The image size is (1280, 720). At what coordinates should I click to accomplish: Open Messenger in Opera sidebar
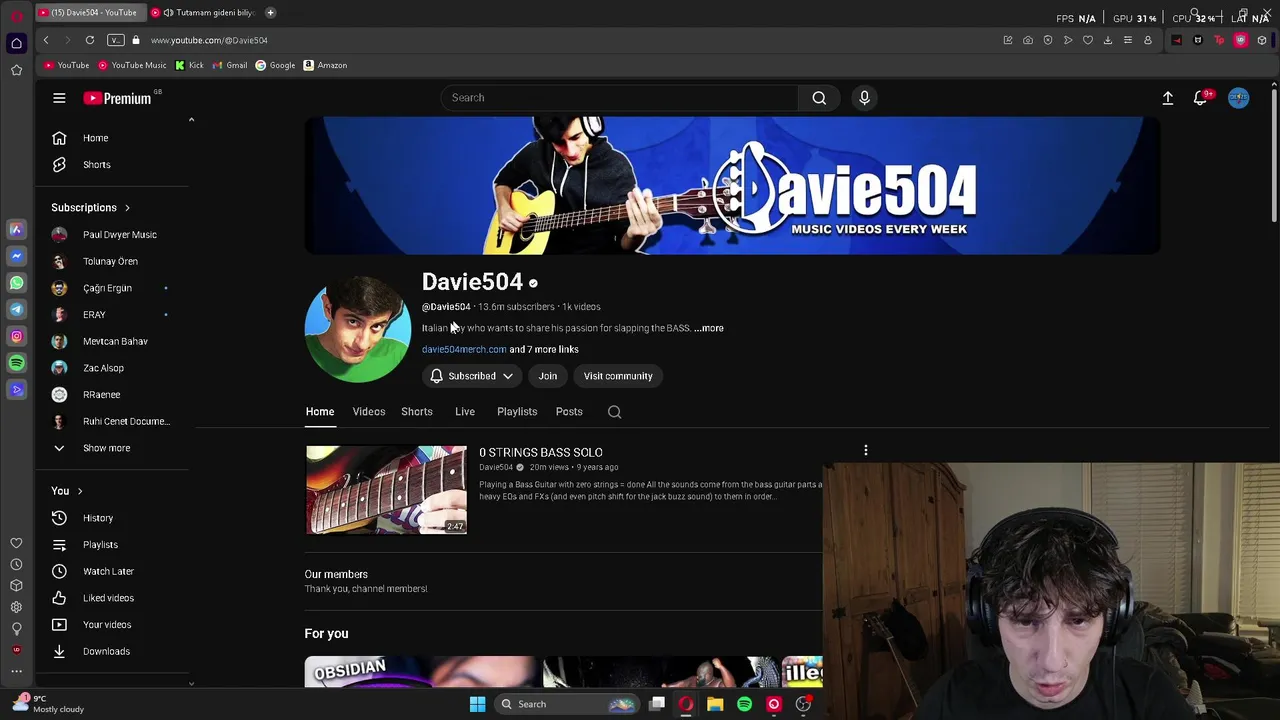pyautogui.click(x=16, y=256)
